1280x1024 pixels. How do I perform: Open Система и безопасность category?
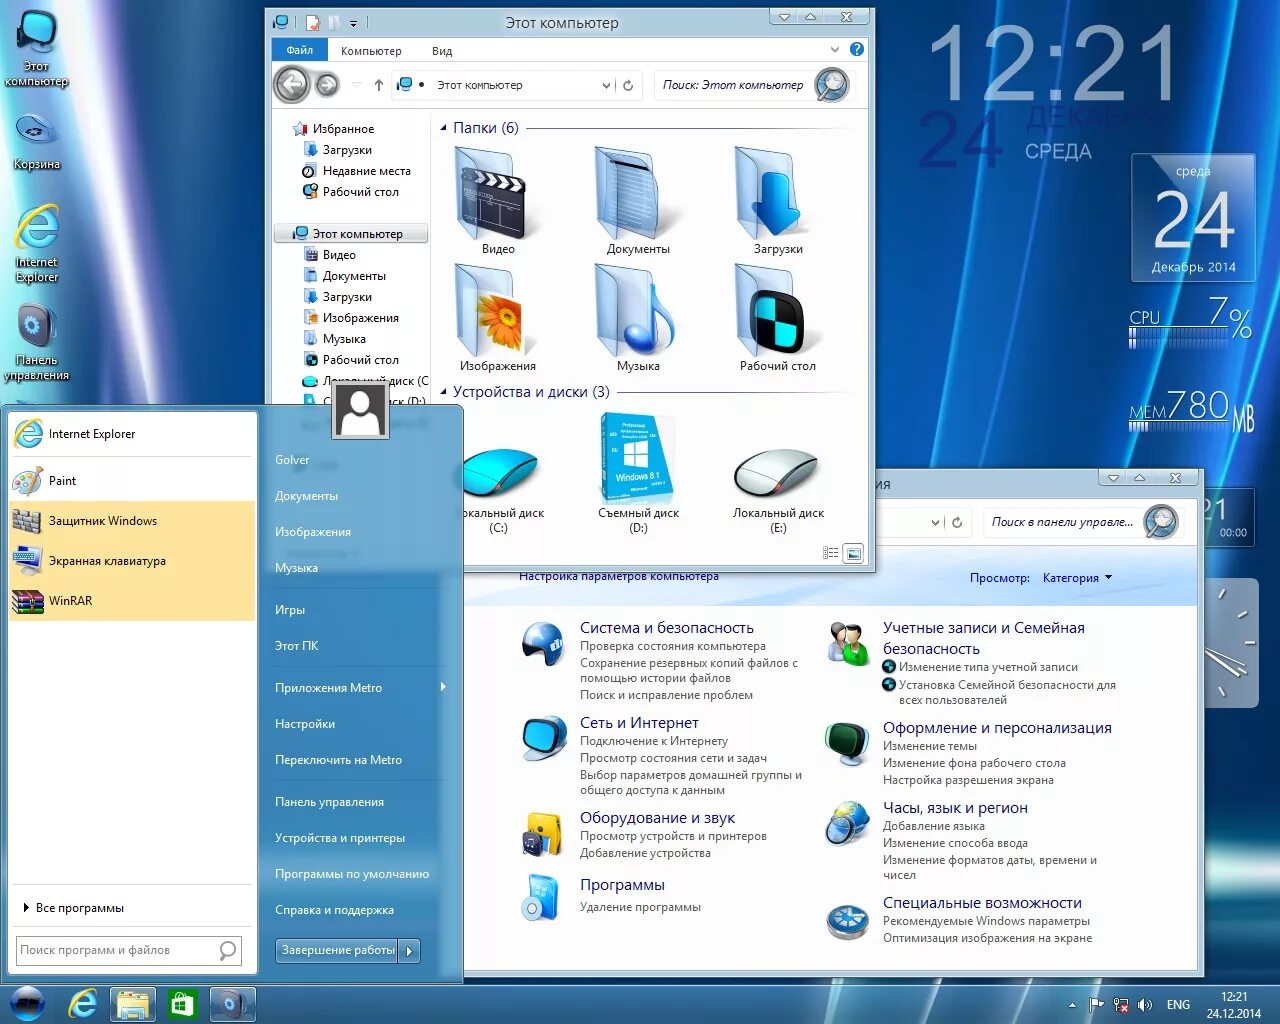pyautogui.click(x=667, y=628)
